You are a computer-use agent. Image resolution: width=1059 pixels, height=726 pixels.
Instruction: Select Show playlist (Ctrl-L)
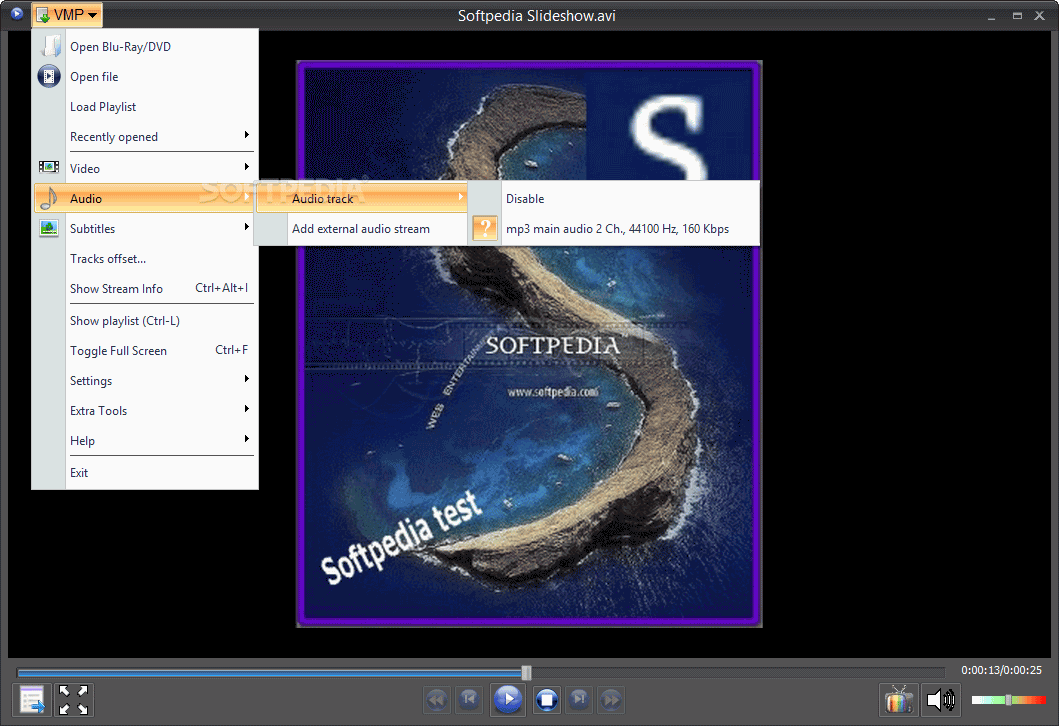point(145,321)
